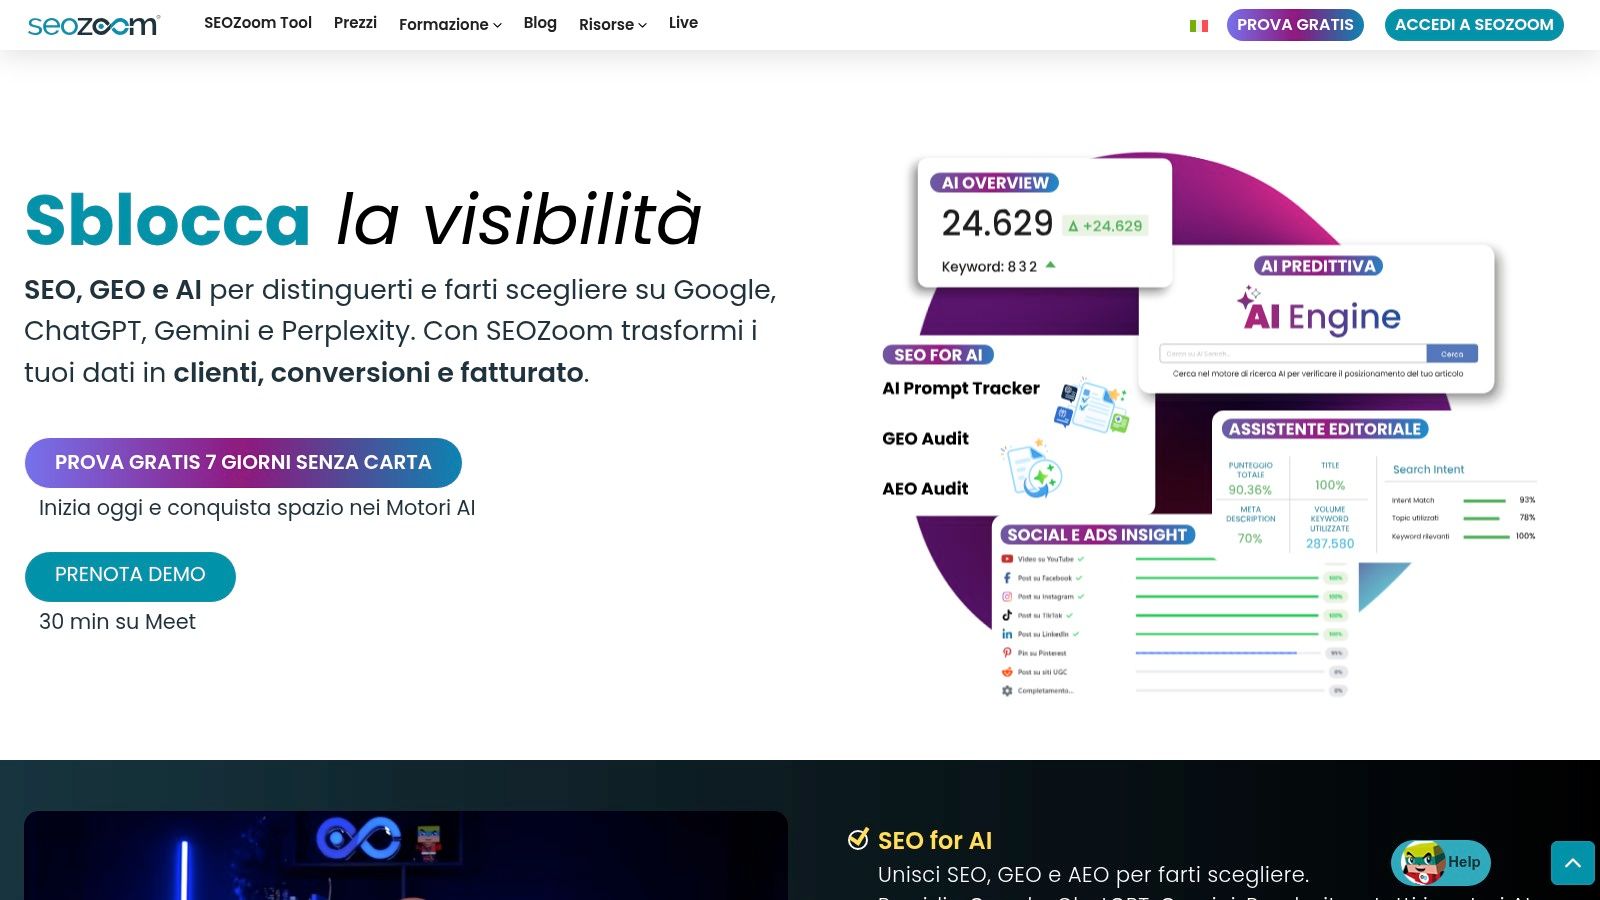Start PROVA GRATIS 7 GIORNI SENZA CARTA
The width and height of the screenshot is (1600, 900).
click(243, 463)
